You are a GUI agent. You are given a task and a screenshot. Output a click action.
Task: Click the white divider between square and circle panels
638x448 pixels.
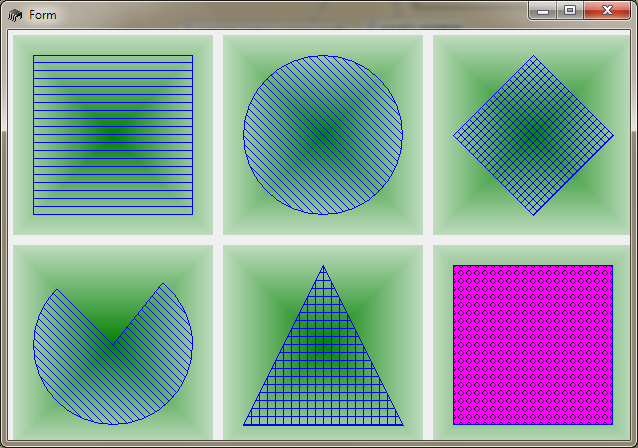pyautogui.click(x=218, y=135)
